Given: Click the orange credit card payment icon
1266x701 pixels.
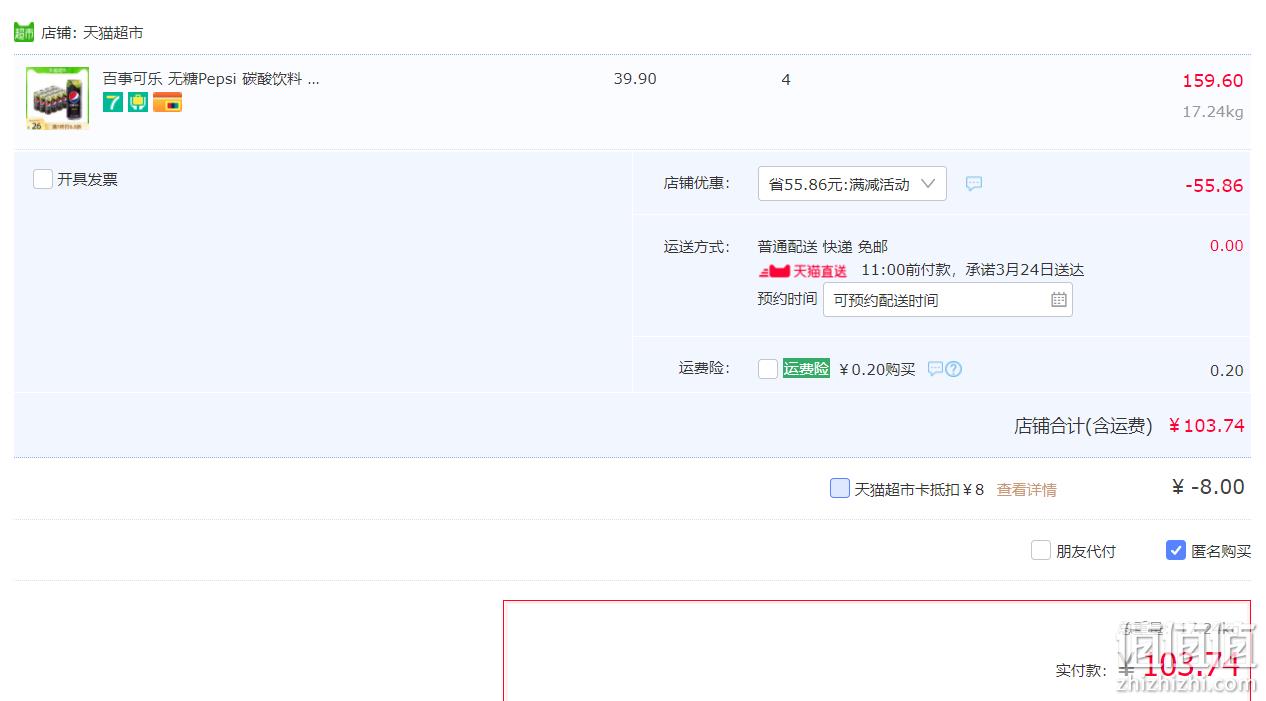Looking at the screenshot, I should [x=167, y=102].
